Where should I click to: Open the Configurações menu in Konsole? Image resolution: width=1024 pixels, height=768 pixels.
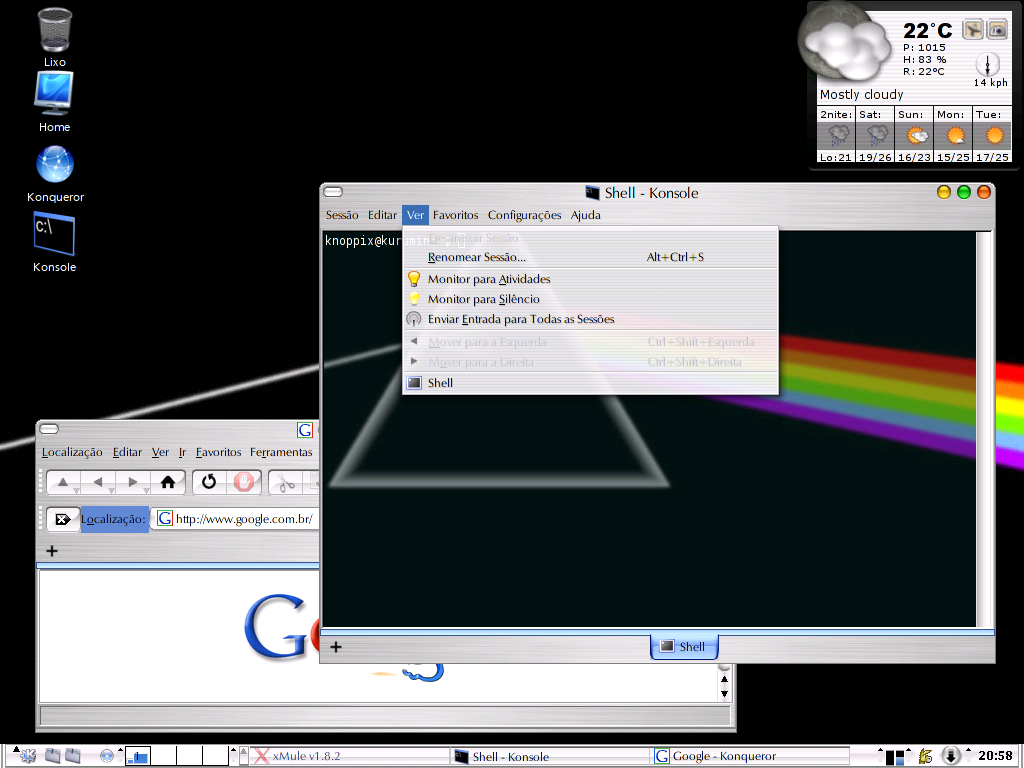point(524,215)
